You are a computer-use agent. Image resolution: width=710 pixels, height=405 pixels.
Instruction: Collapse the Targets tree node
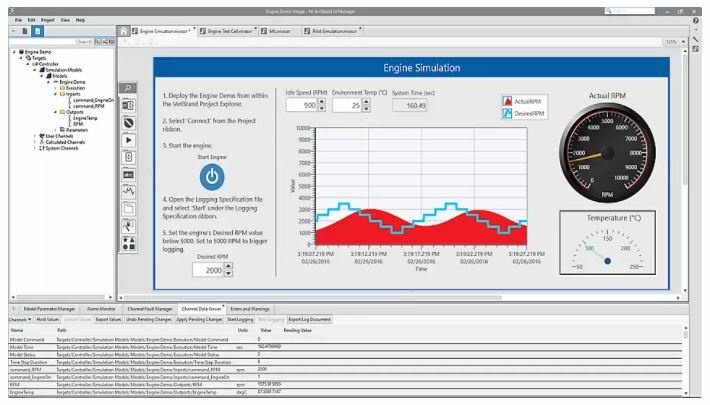[21, 58]
